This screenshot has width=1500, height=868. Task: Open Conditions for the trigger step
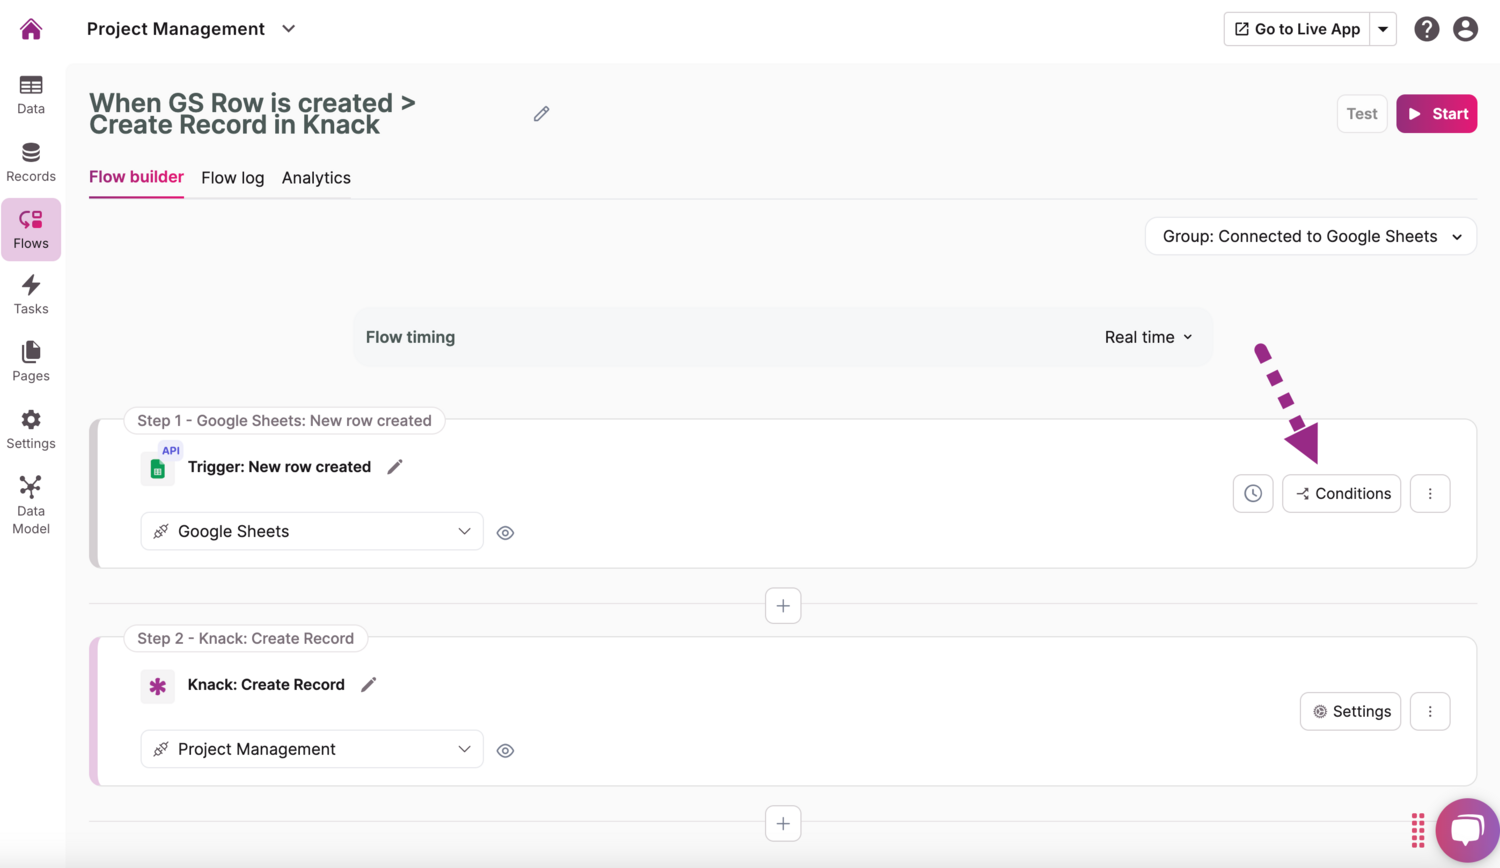point(1342,493)
